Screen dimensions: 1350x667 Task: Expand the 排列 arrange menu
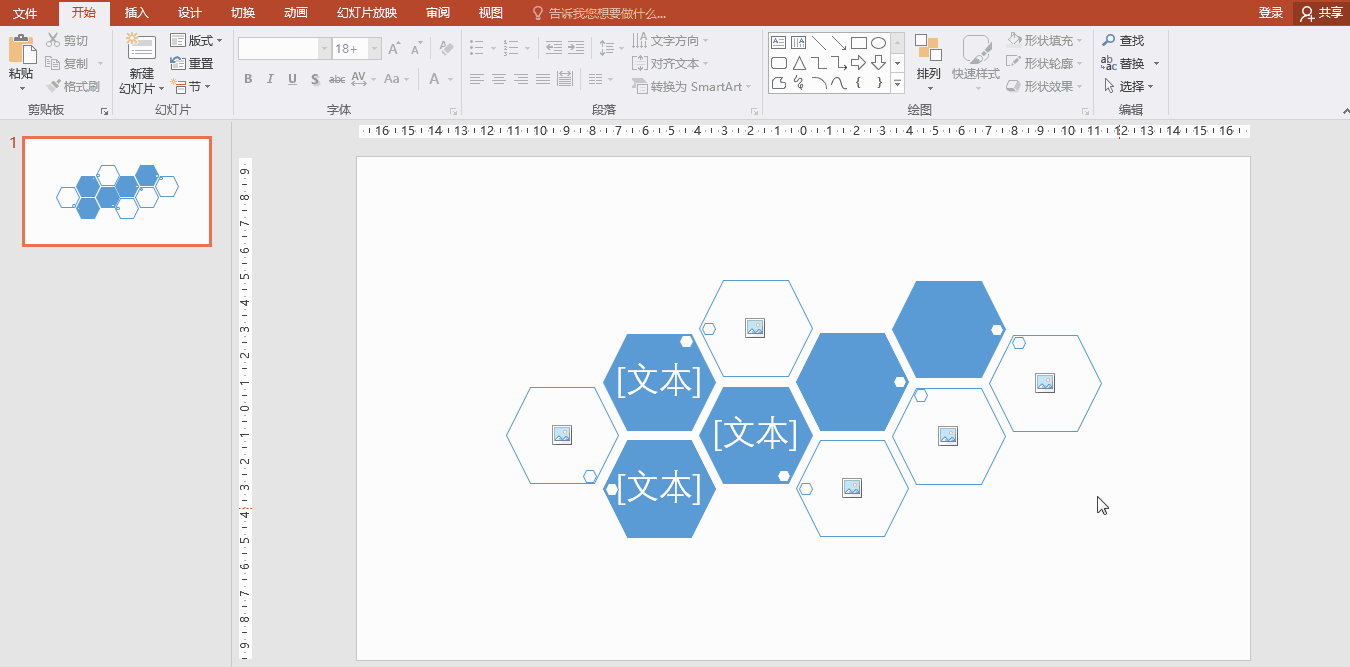coord(928,62)
